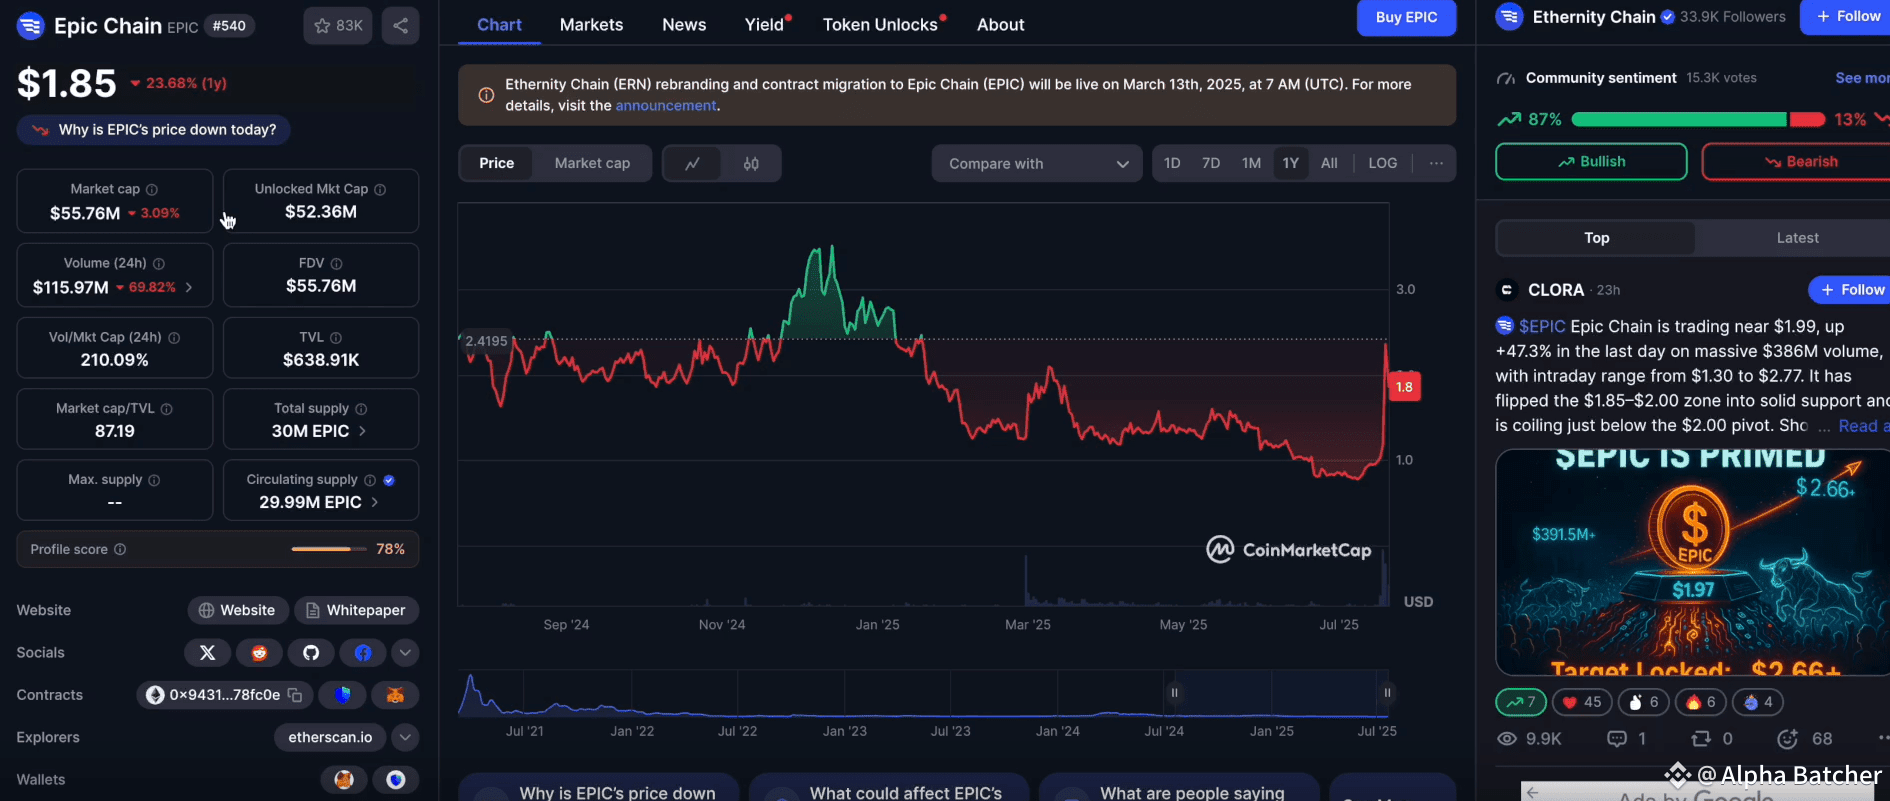Open the Chart tab
The height and width of the screenshot is (801, 1890).
499,24
